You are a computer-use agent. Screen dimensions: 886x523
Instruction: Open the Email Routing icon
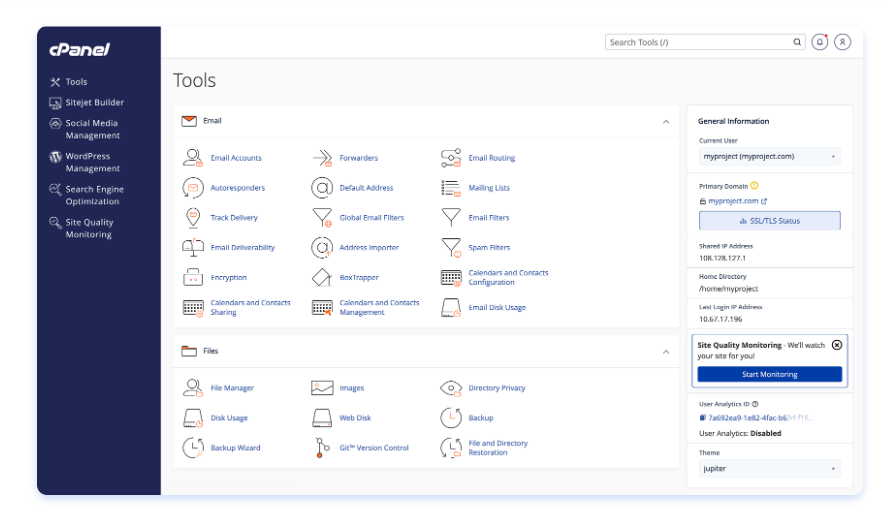click(451, 158)
